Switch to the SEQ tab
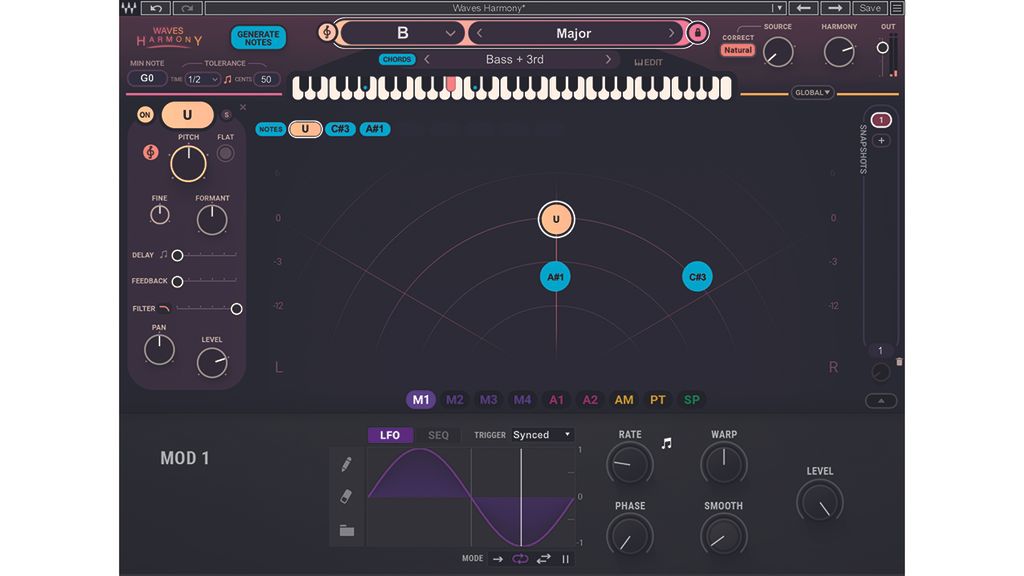This screenshot has width=1024, height=576. (x=439, y=435)
